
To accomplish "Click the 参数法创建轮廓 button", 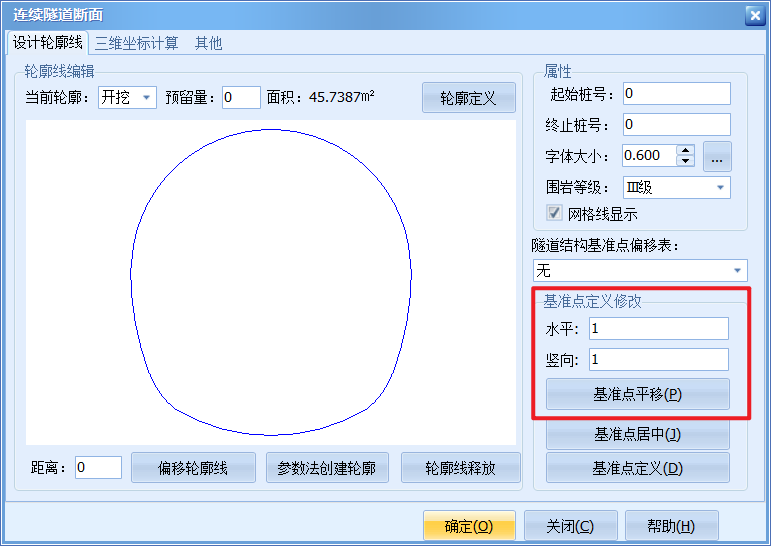I will (x=327, y=468).
